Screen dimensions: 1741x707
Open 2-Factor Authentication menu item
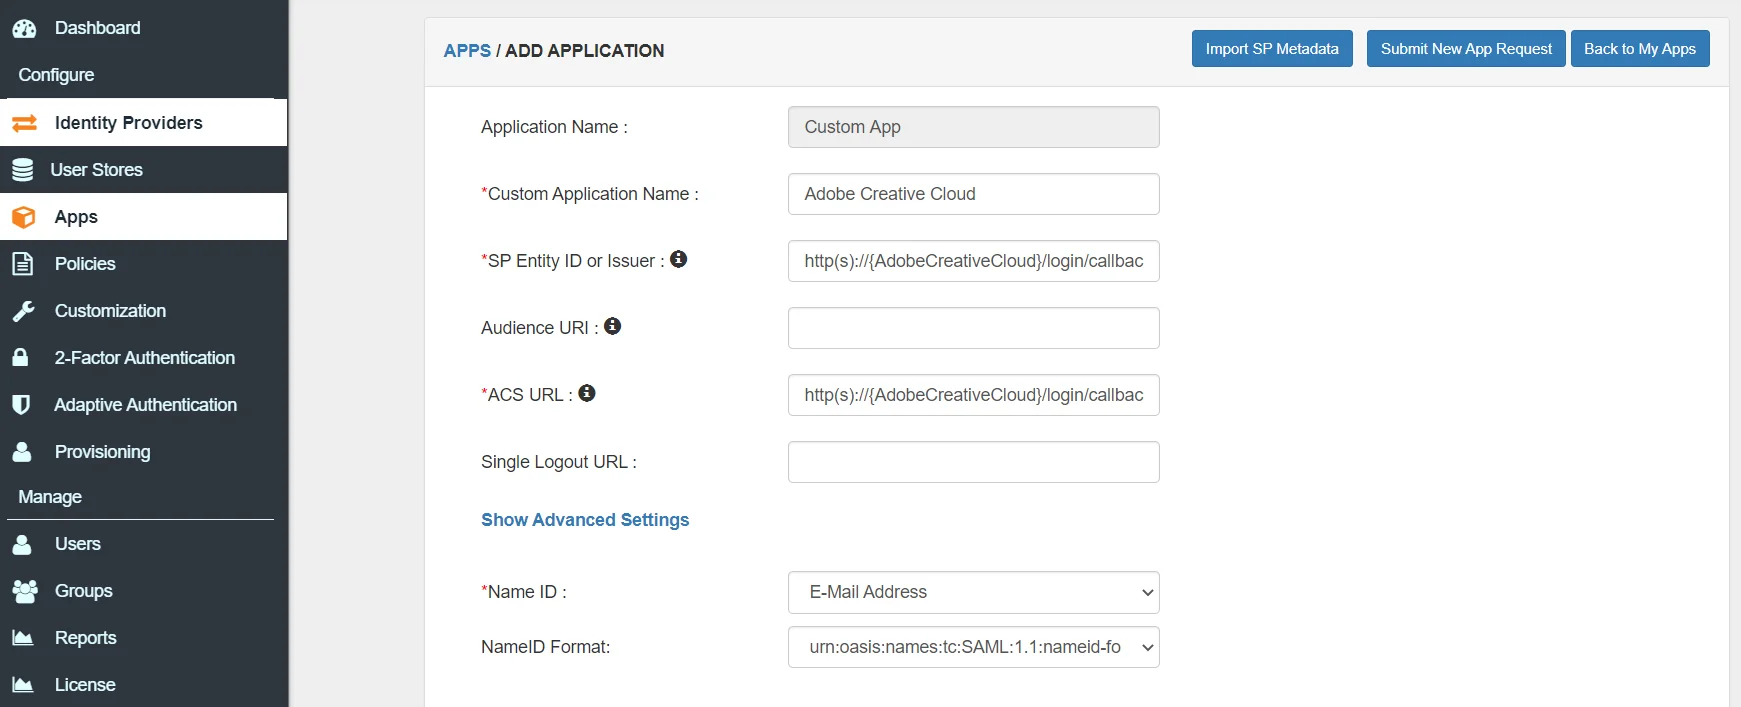144,358
